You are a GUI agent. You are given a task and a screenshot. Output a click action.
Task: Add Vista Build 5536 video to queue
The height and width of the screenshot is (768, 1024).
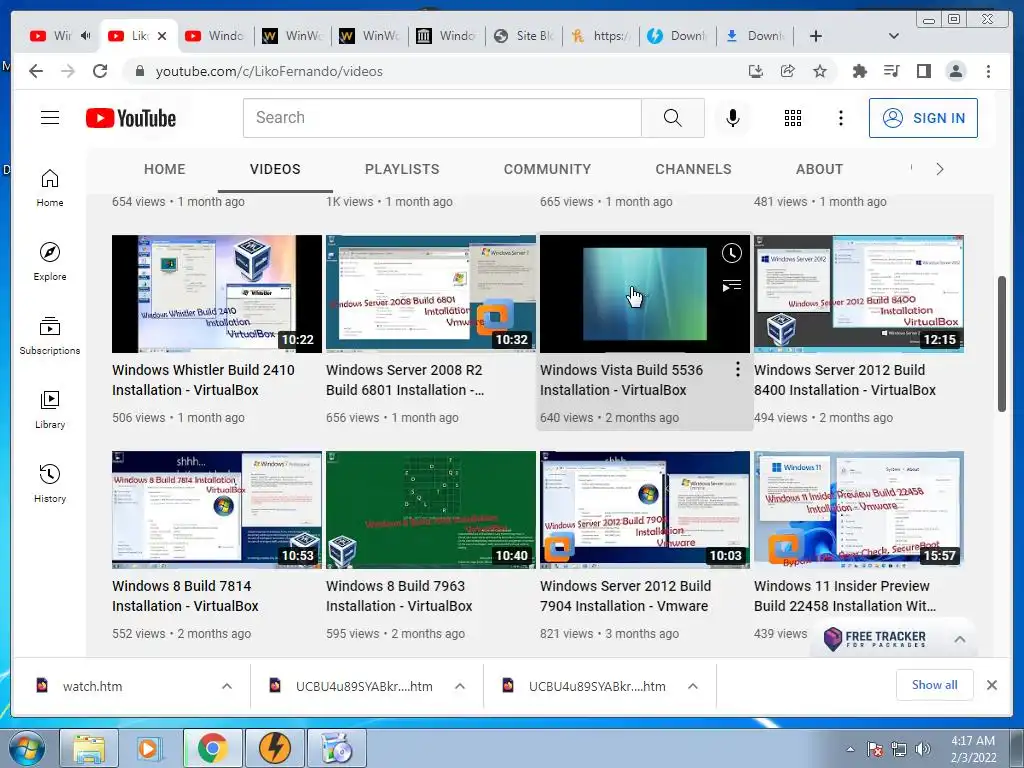point(731,285)
